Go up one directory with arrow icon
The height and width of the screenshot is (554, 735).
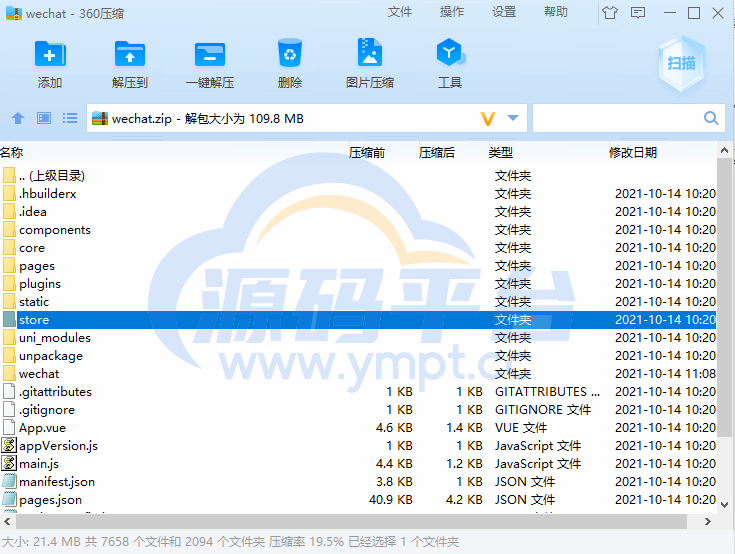[x=18, y=118]
